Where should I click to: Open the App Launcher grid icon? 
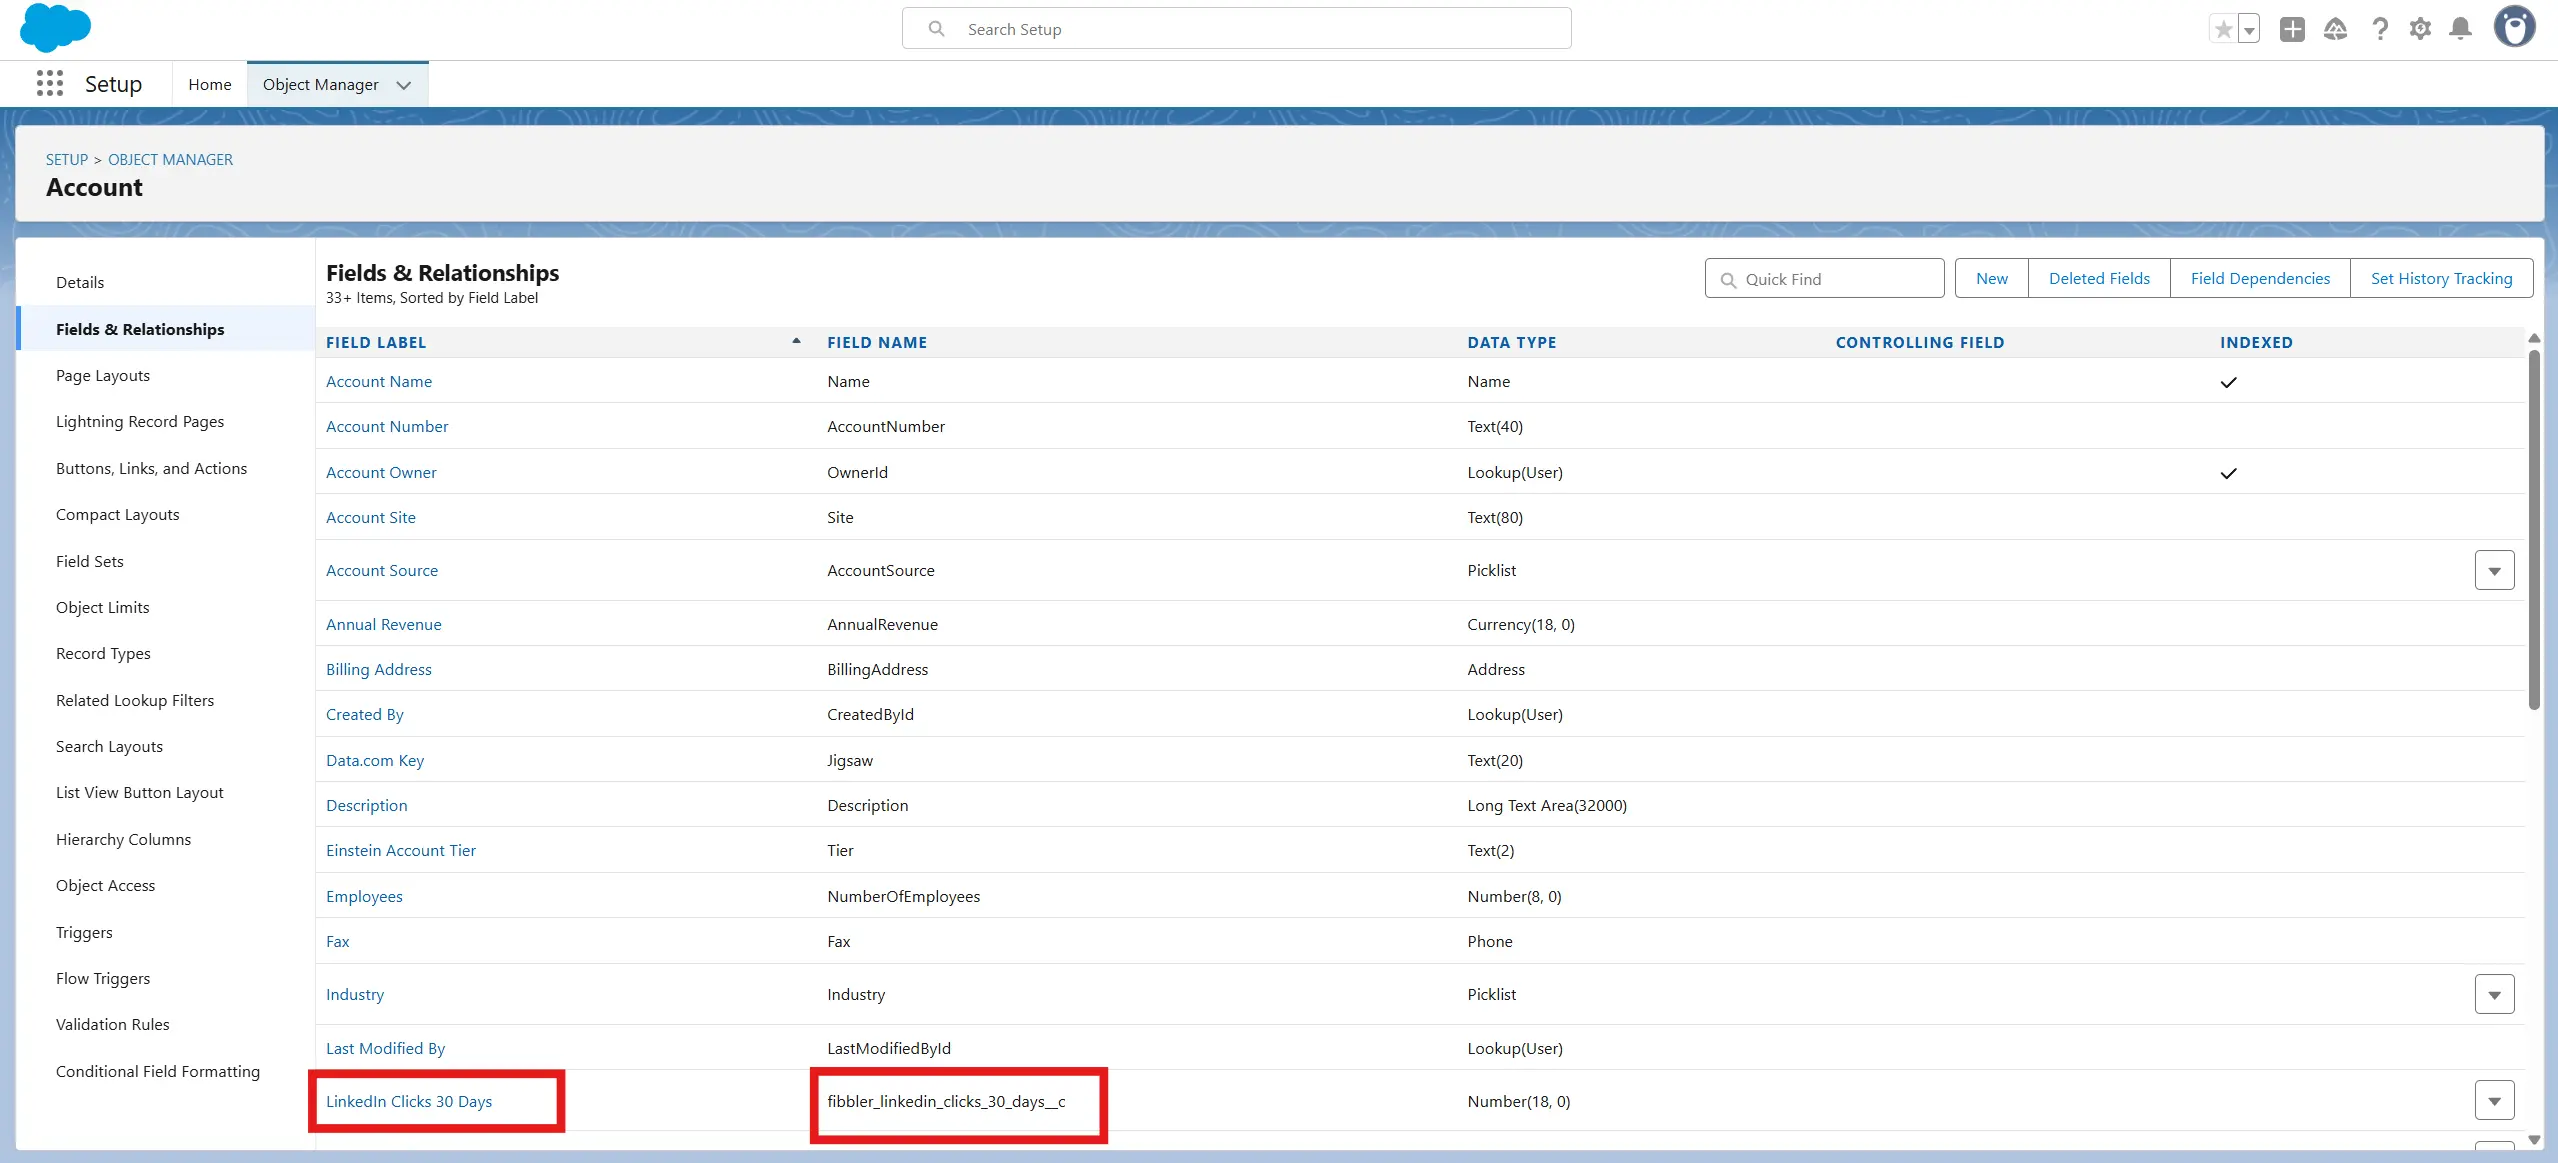click(x=49, y=84)
